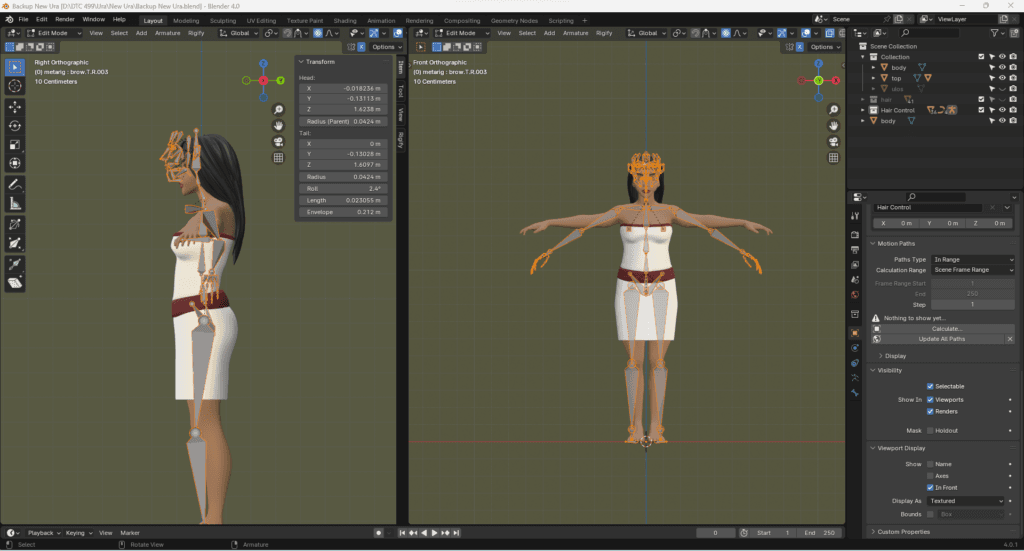
Task: Toggle camera view in the right viewport
Action: pyautogui.click(x=833, y=142)
